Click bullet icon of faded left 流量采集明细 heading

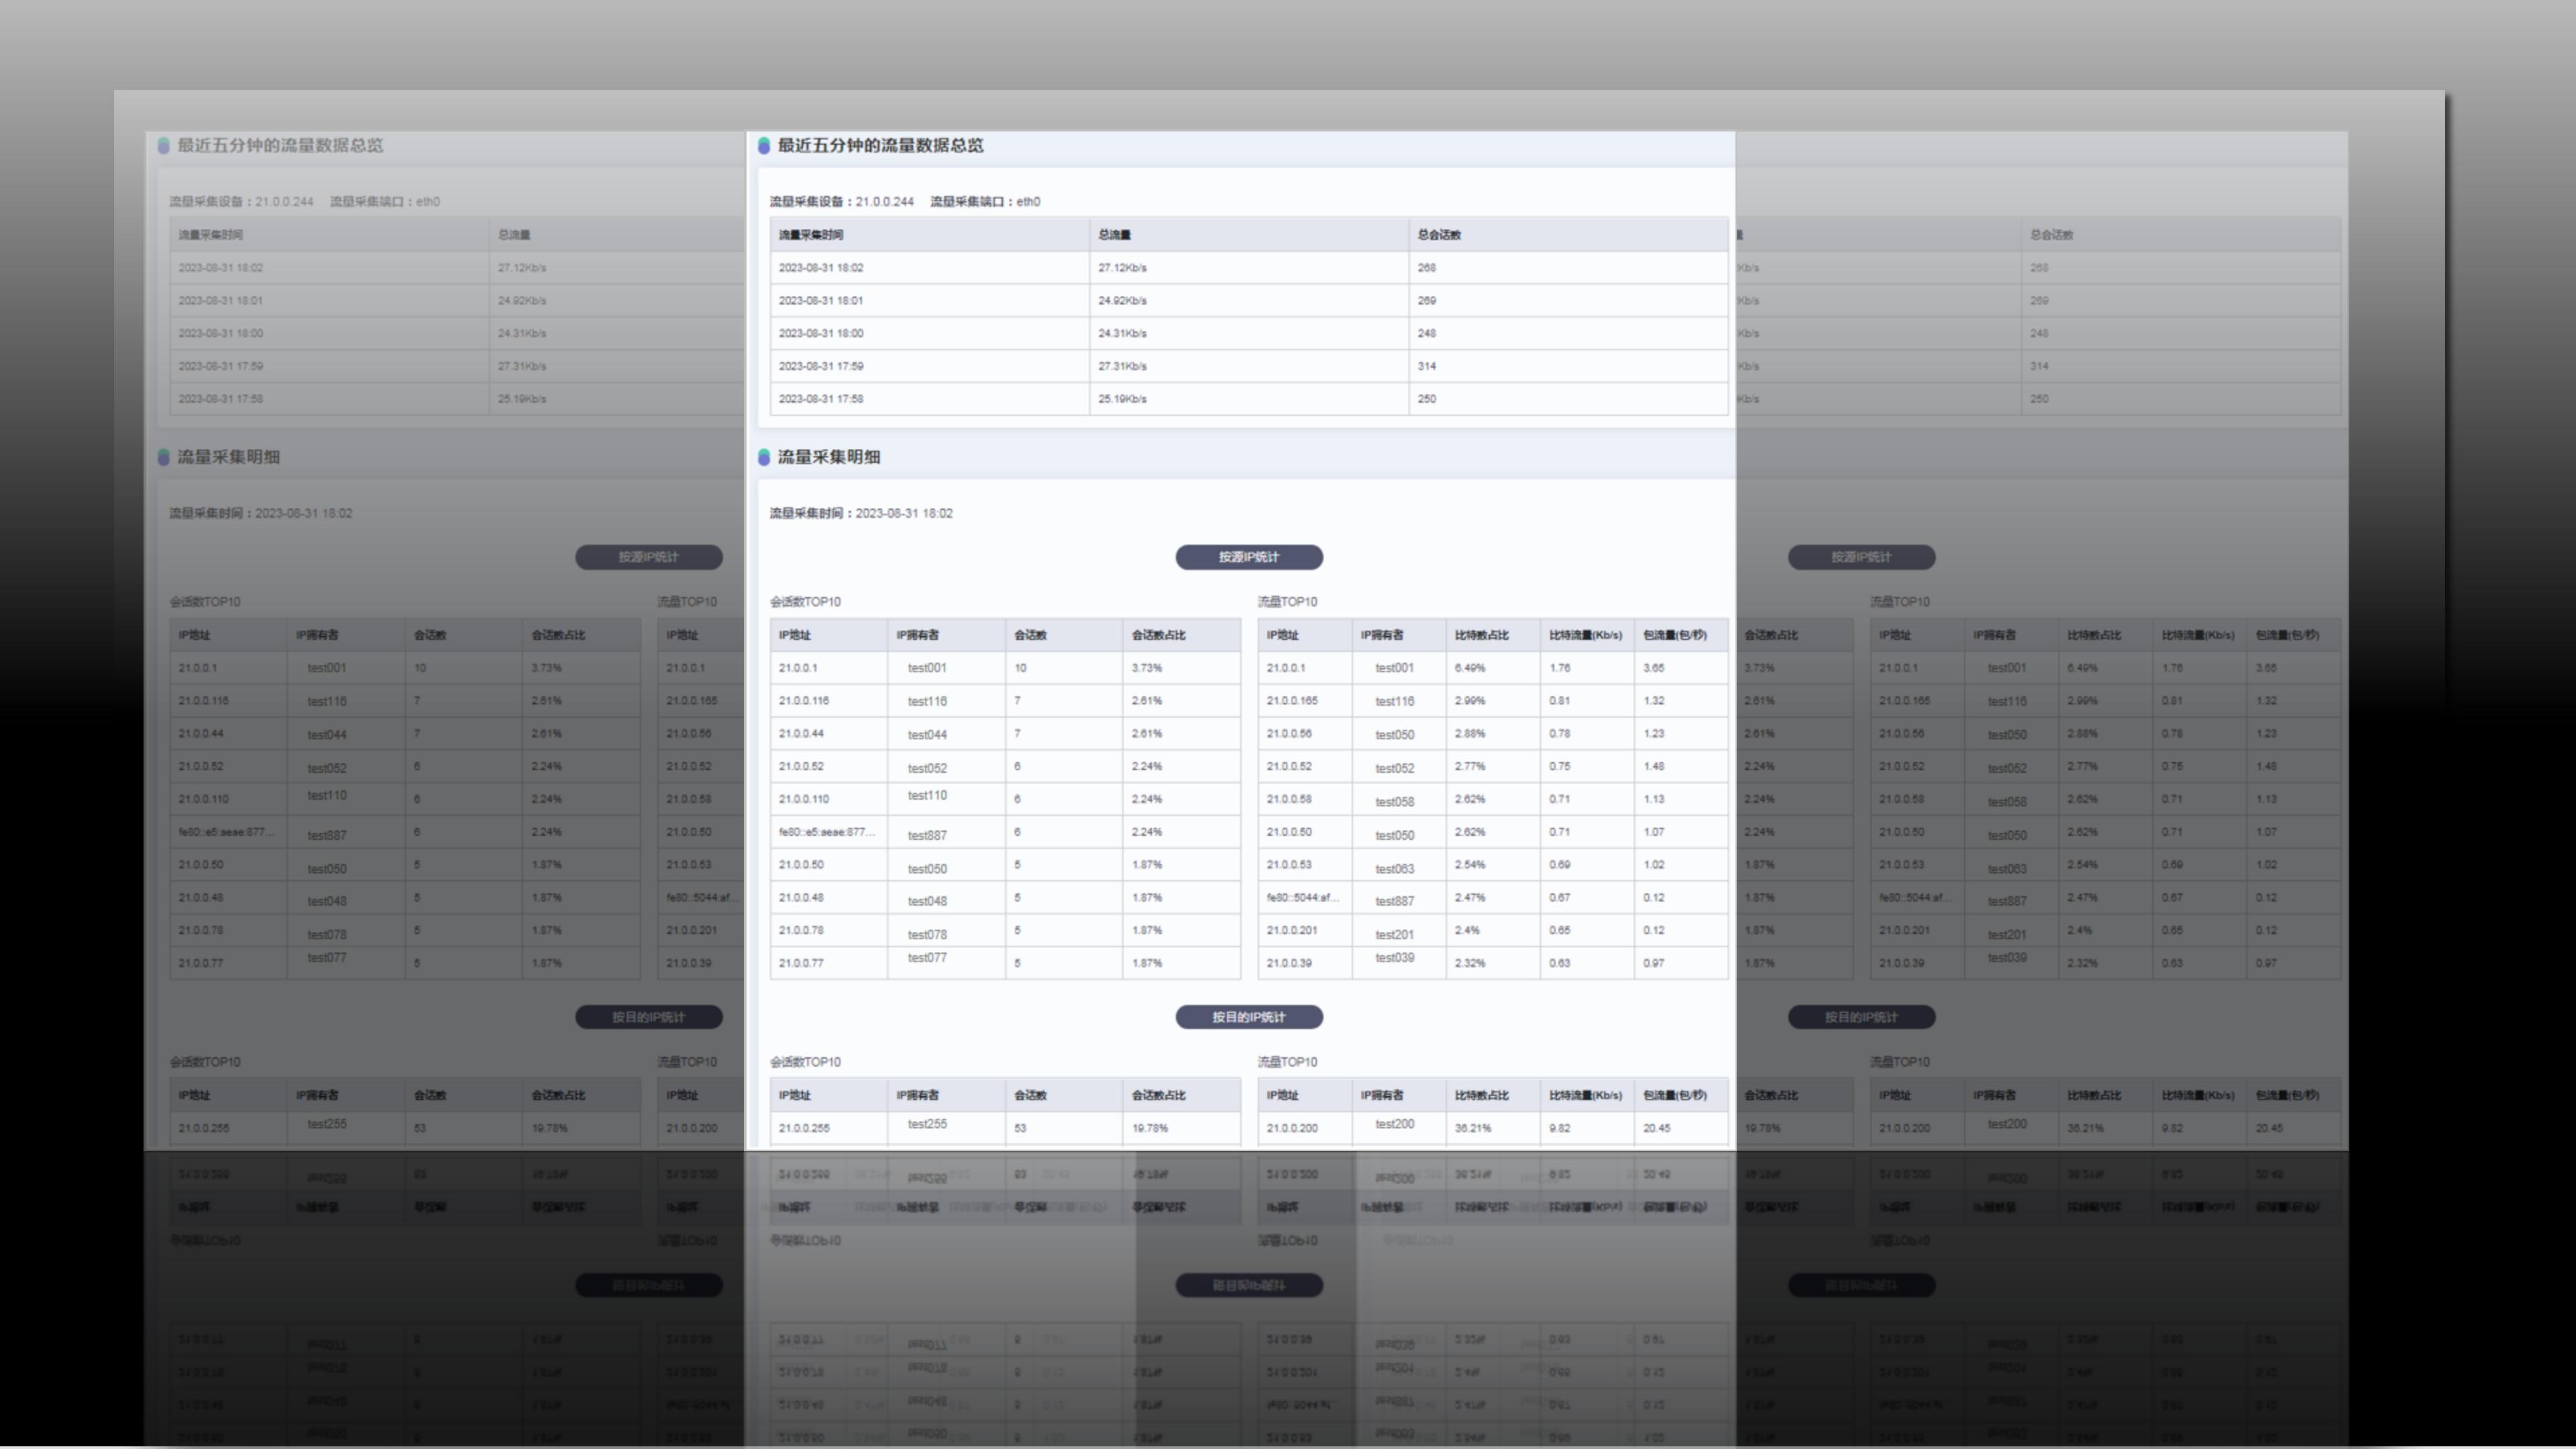[164, 457]
